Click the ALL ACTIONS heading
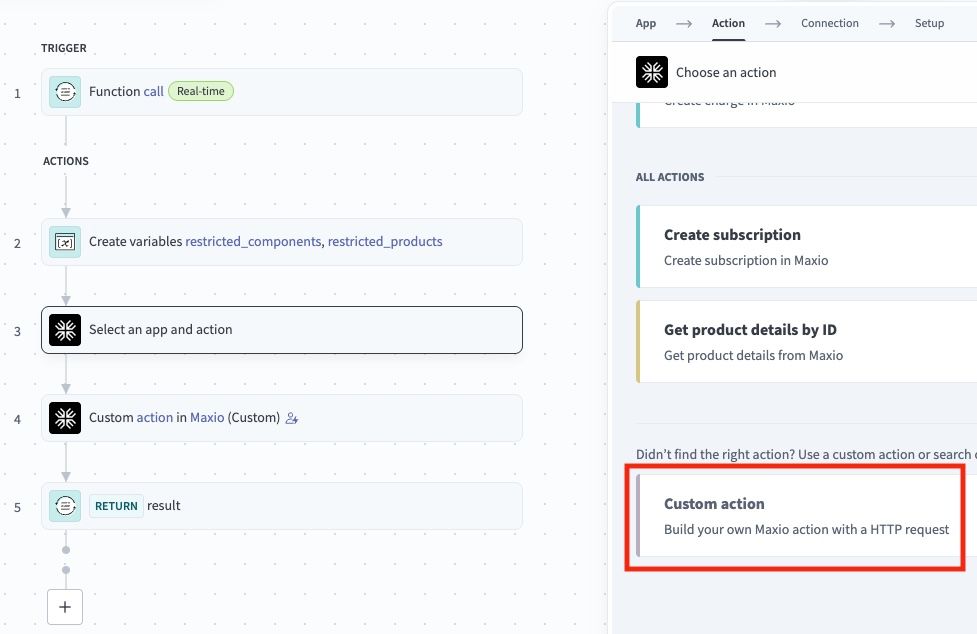Viewport: 977px width, 634px height. [x=670, y=177]
